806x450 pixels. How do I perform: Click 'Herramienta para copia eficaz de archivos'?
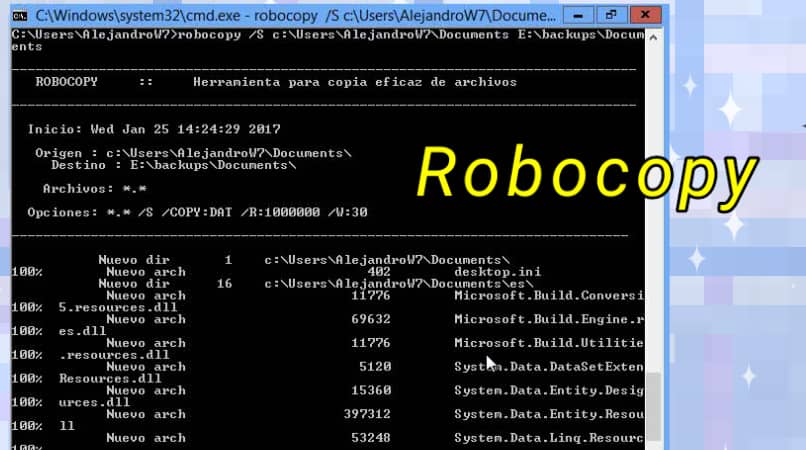click(x=355, y=82)
